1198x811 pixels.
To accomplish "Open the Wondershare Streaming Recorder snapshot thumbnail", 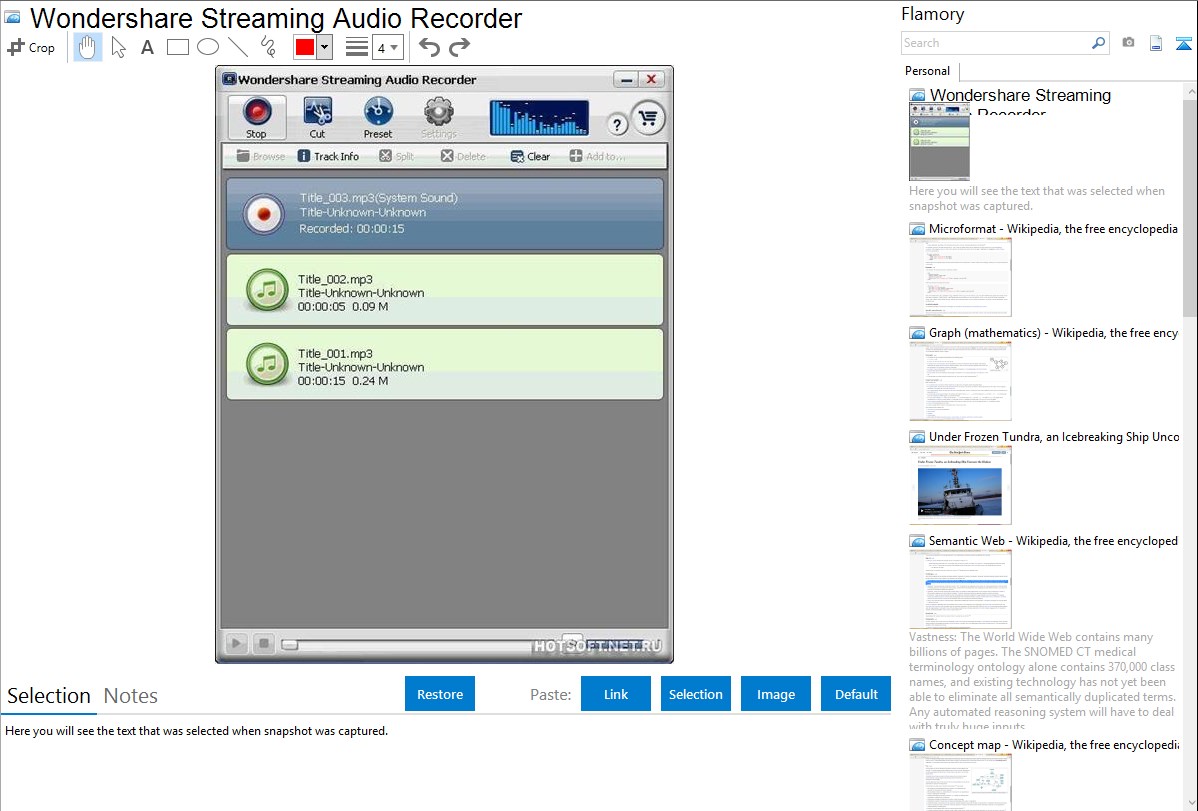I will [939, 141].
